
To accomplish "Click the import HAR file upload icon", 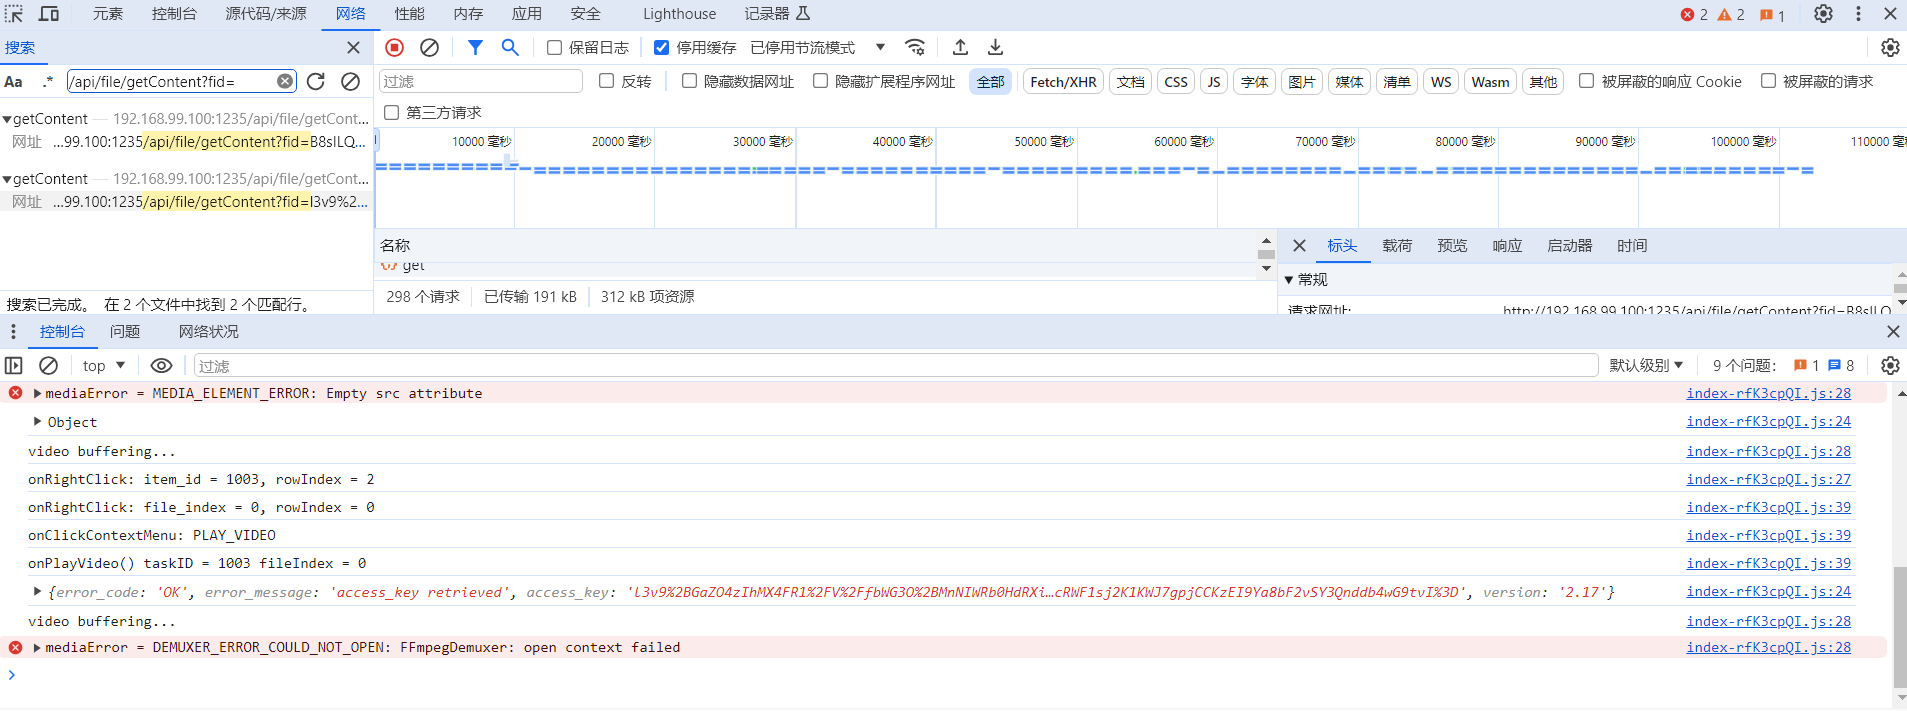I will tap(960, 47).
